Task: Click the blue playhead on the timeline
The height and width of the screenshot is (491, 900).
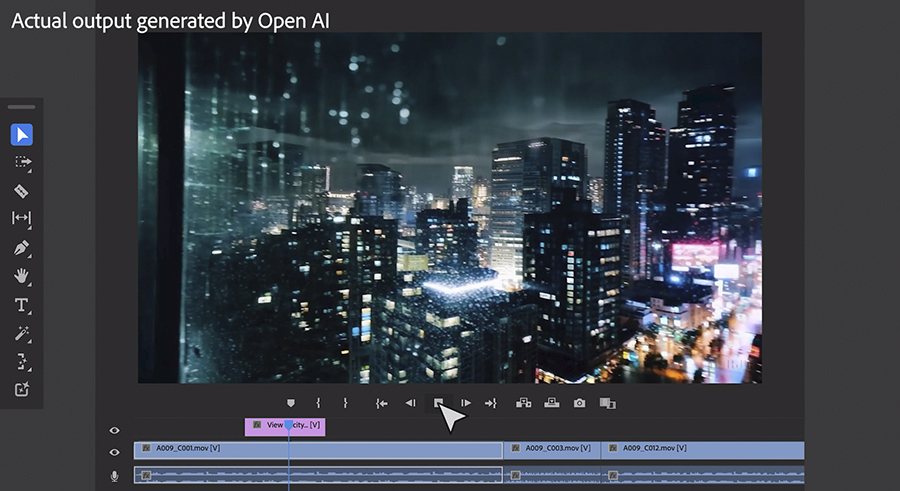Action: pyautogui.click(x=289, y=425)
